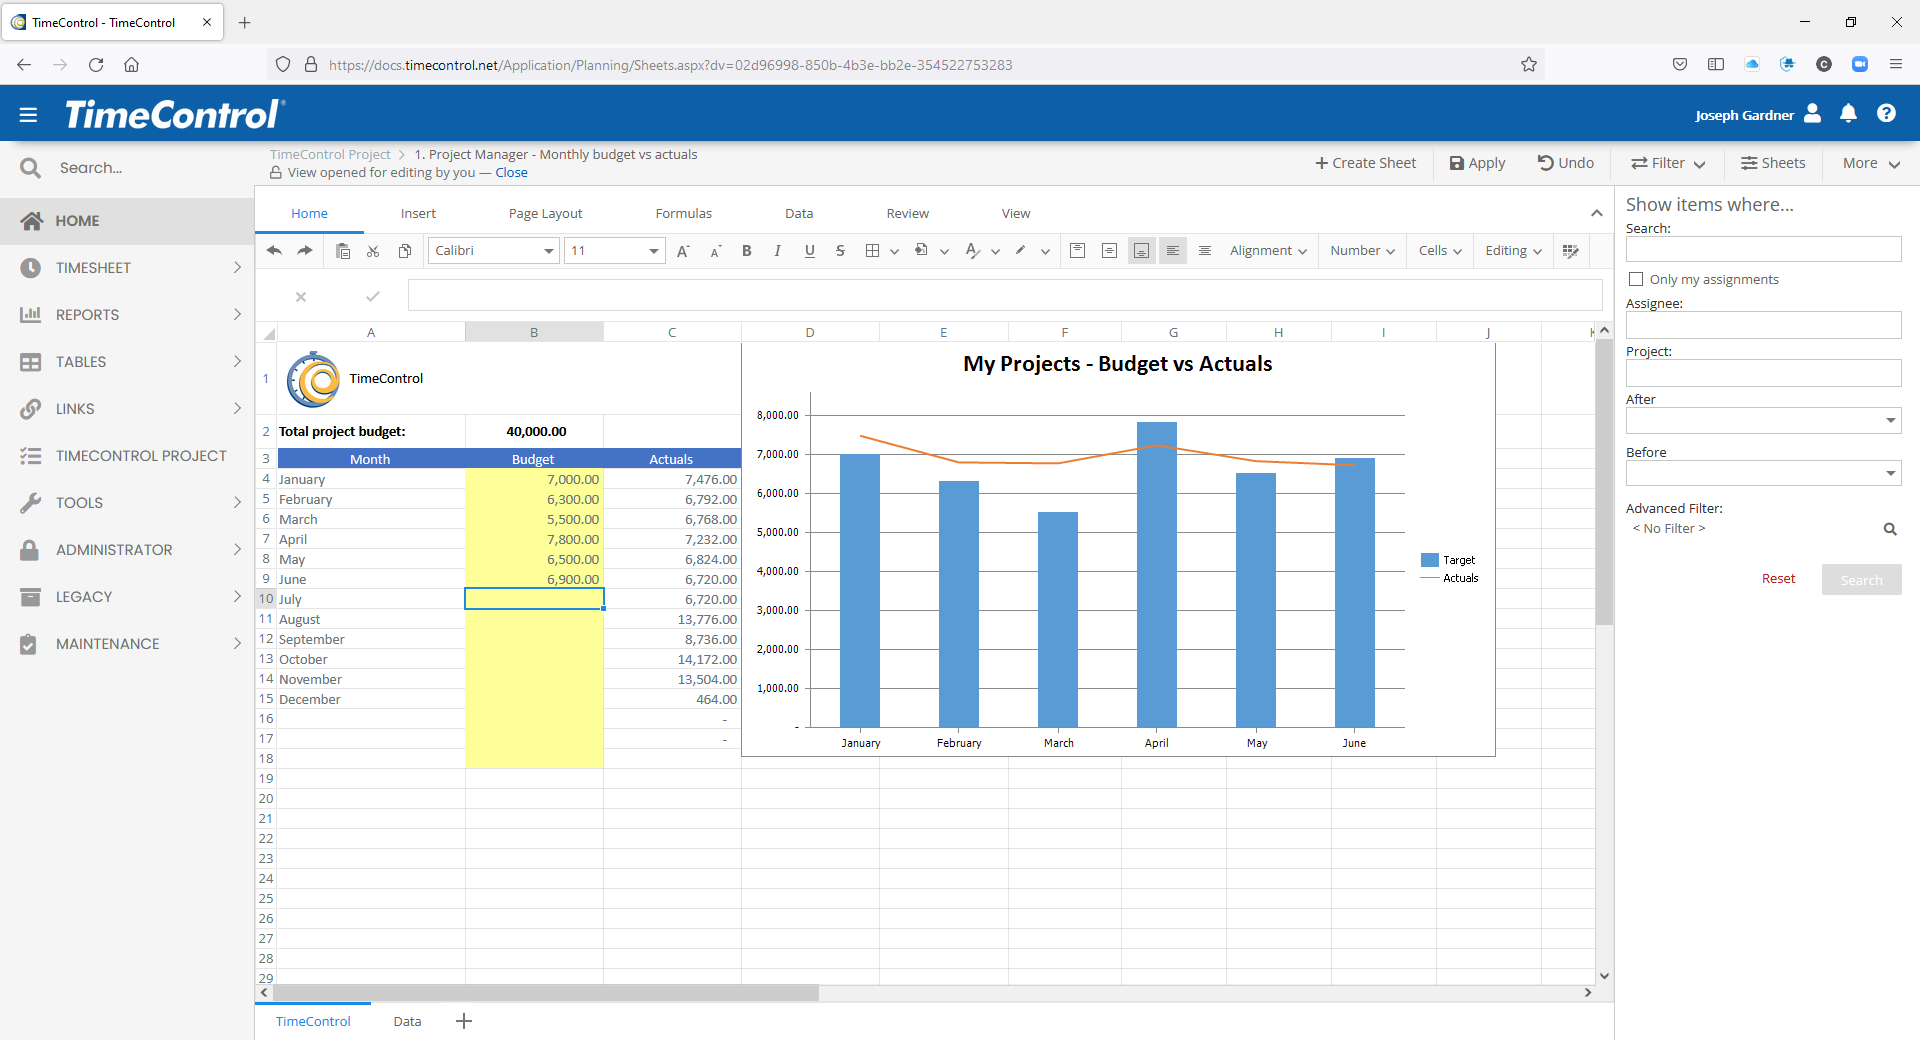1920x1040 pixels.
Task: Open notifications bell icon
Action: tap(1848, 114)
